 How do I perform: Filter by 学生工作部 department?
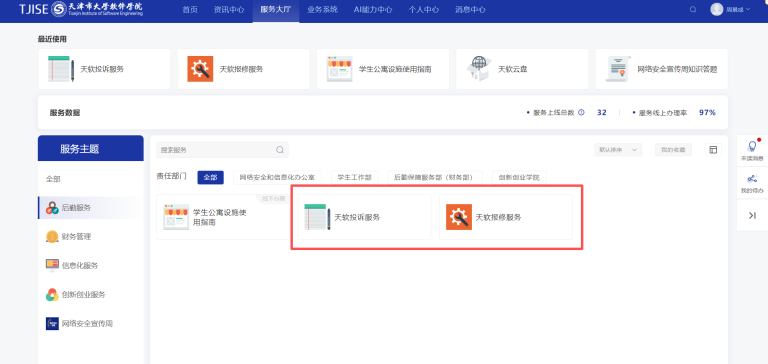point(355,177)
